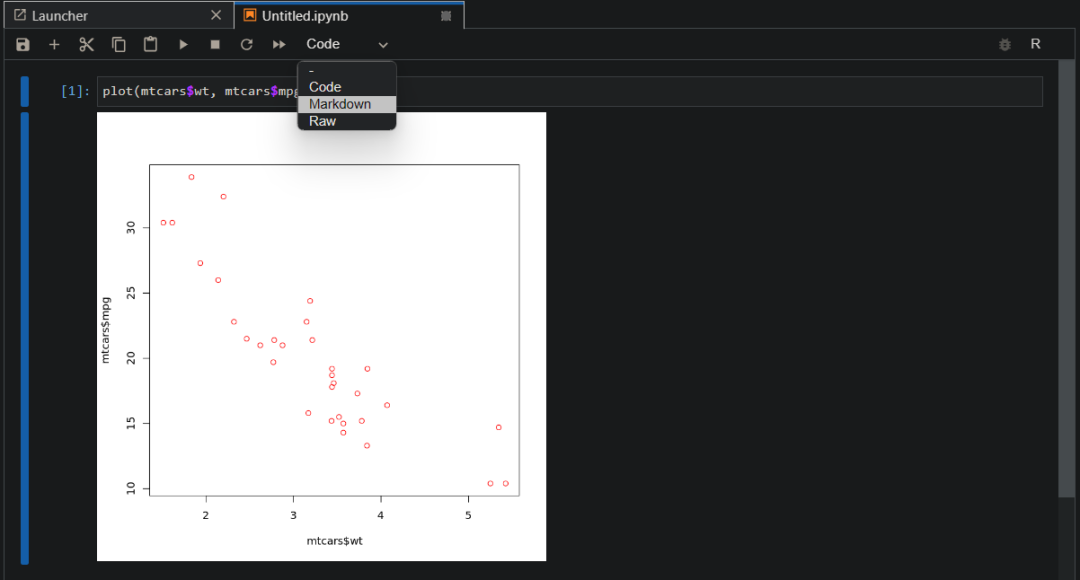Interrupt the kernel with the stop icon

click(215, 45)
